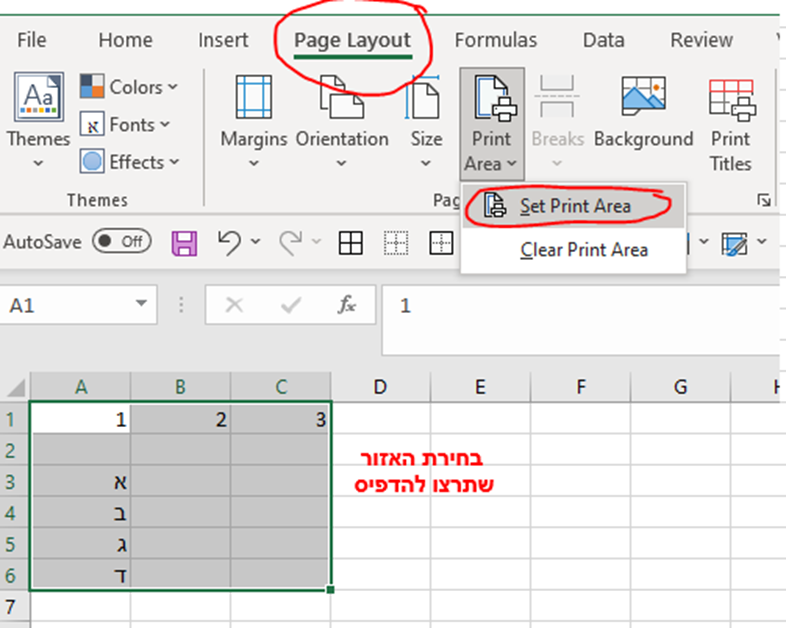Click the Background image button
This screenshot has width=786, height=628.
(644, 113)
